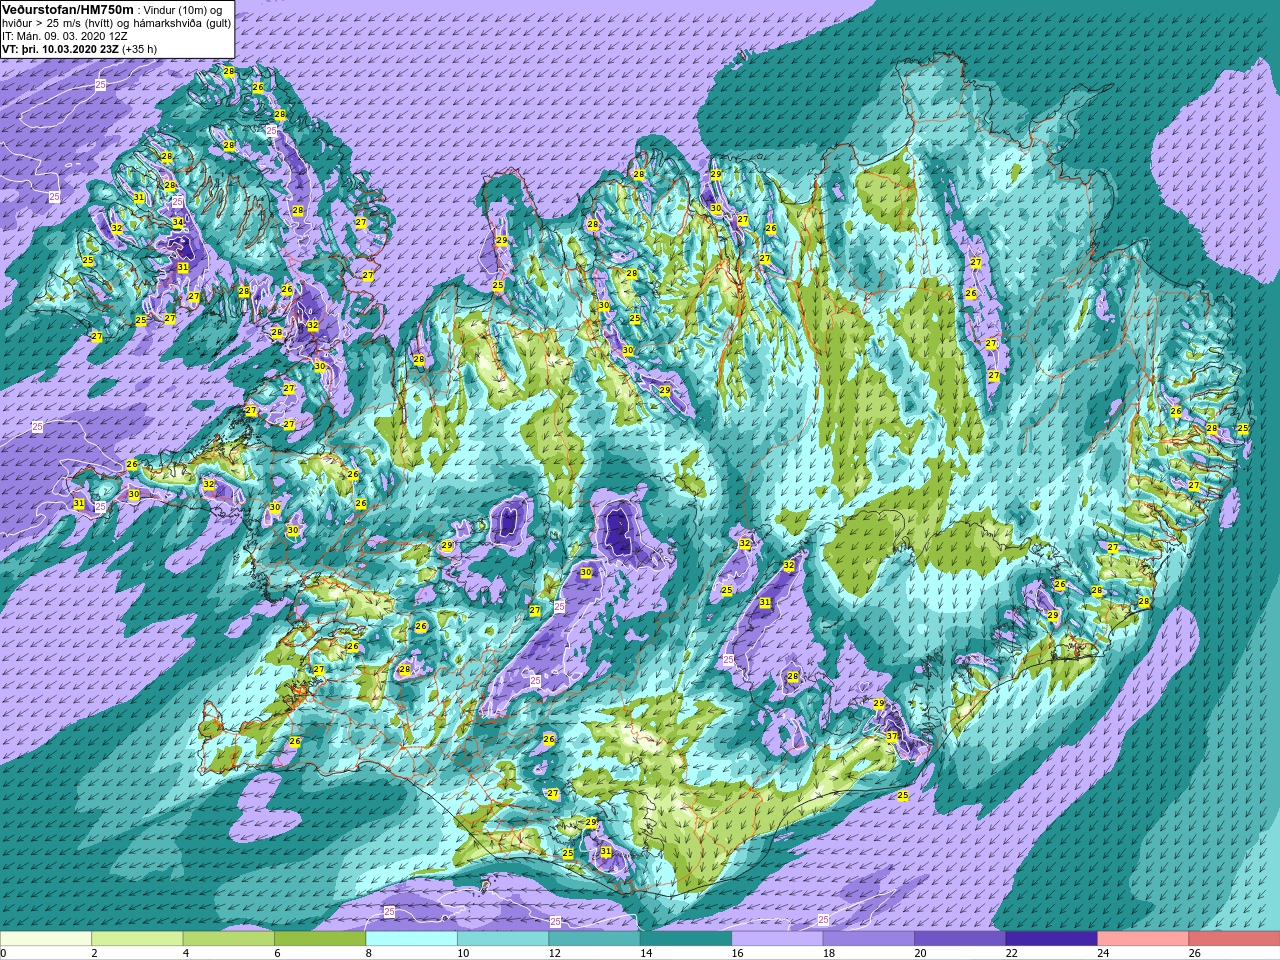Pick the 12–14 medium teal scale swatch

point(594,939)
